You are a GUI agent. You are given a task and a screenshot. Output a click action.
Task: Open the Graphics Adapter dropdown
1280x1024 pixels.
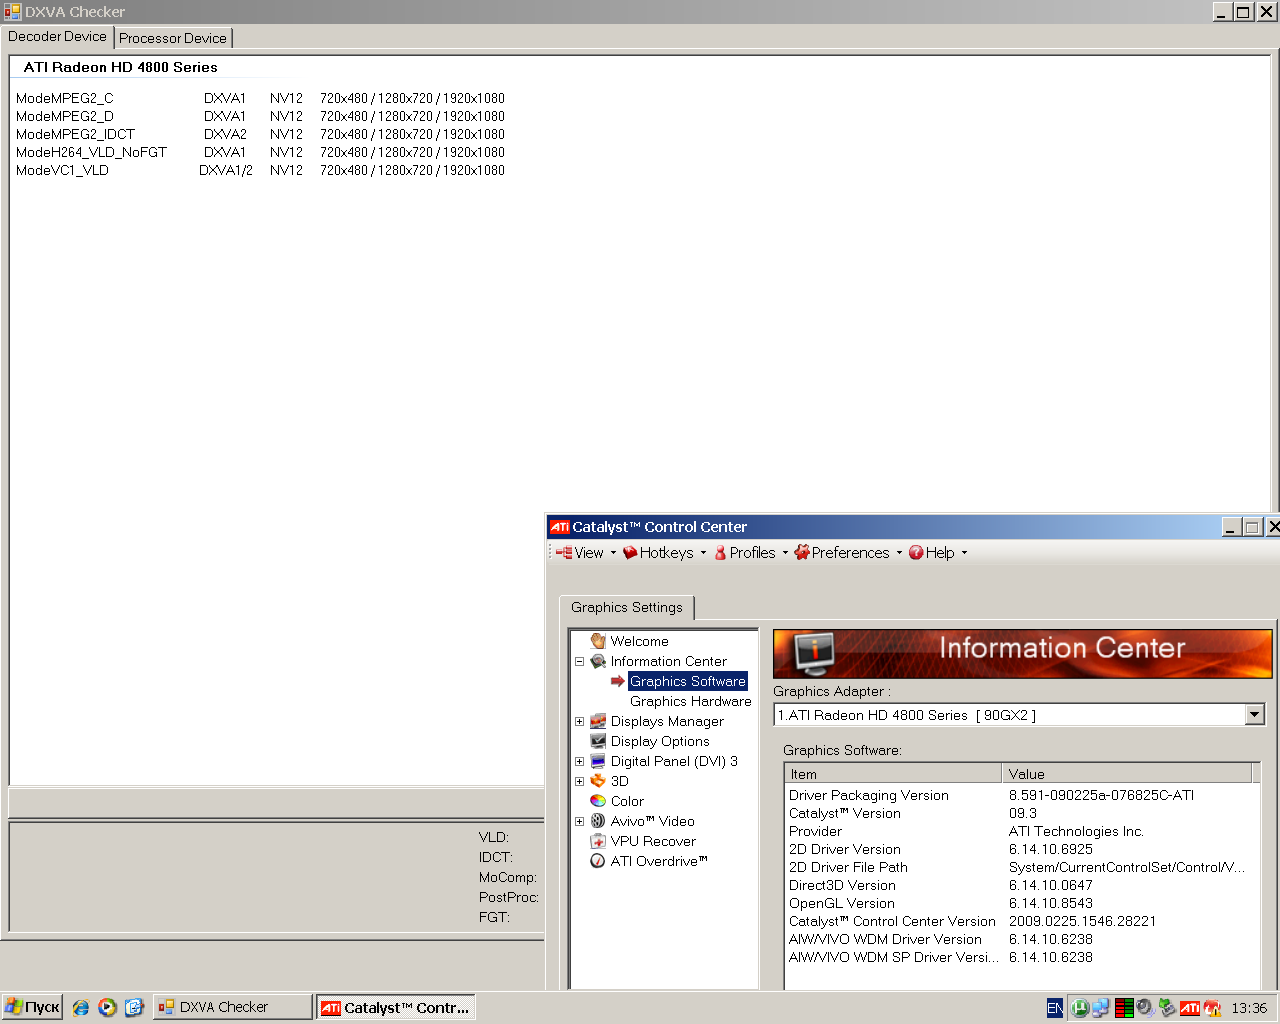(1255, 714)
